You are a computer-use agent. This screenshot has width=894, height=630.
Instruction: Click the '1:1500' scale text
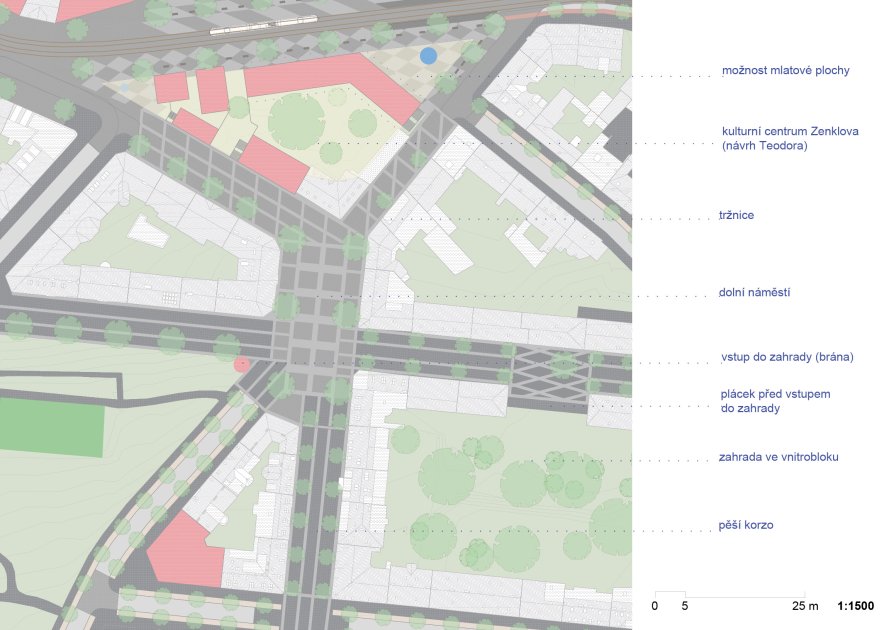[x=855, y=606]
